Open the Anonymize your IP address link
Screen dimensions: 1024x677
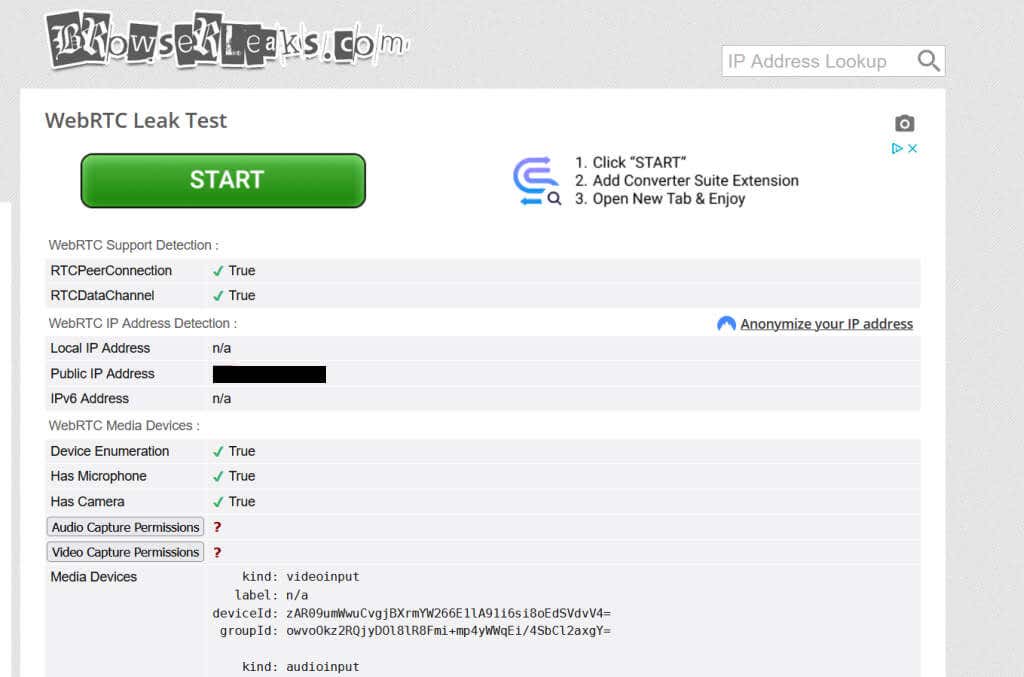pyautogui.click(x=826, y=324)
